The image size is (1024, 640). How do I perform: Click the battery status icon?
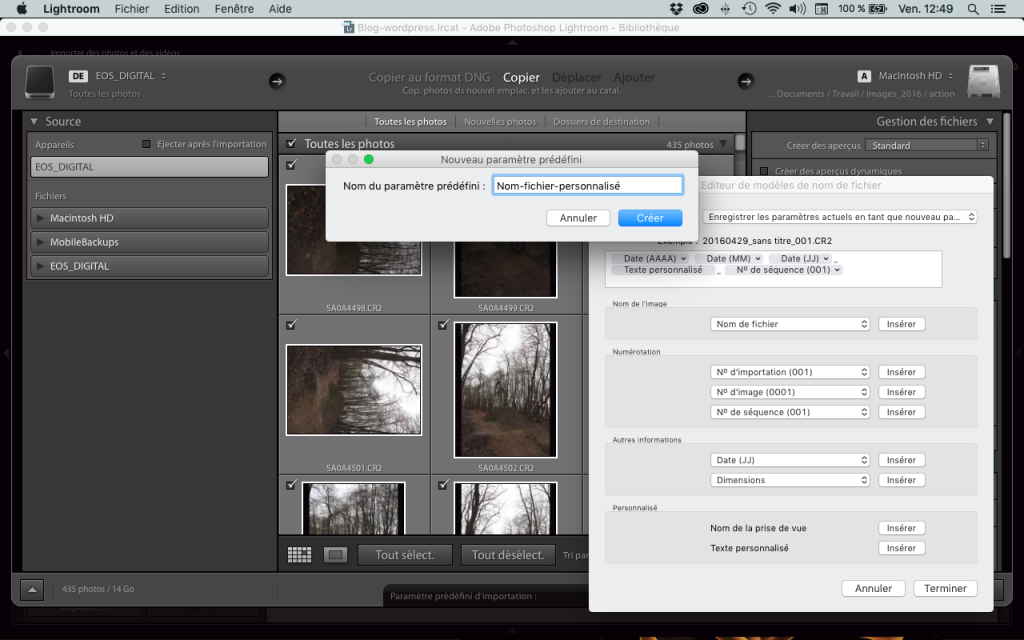[878, 8]
